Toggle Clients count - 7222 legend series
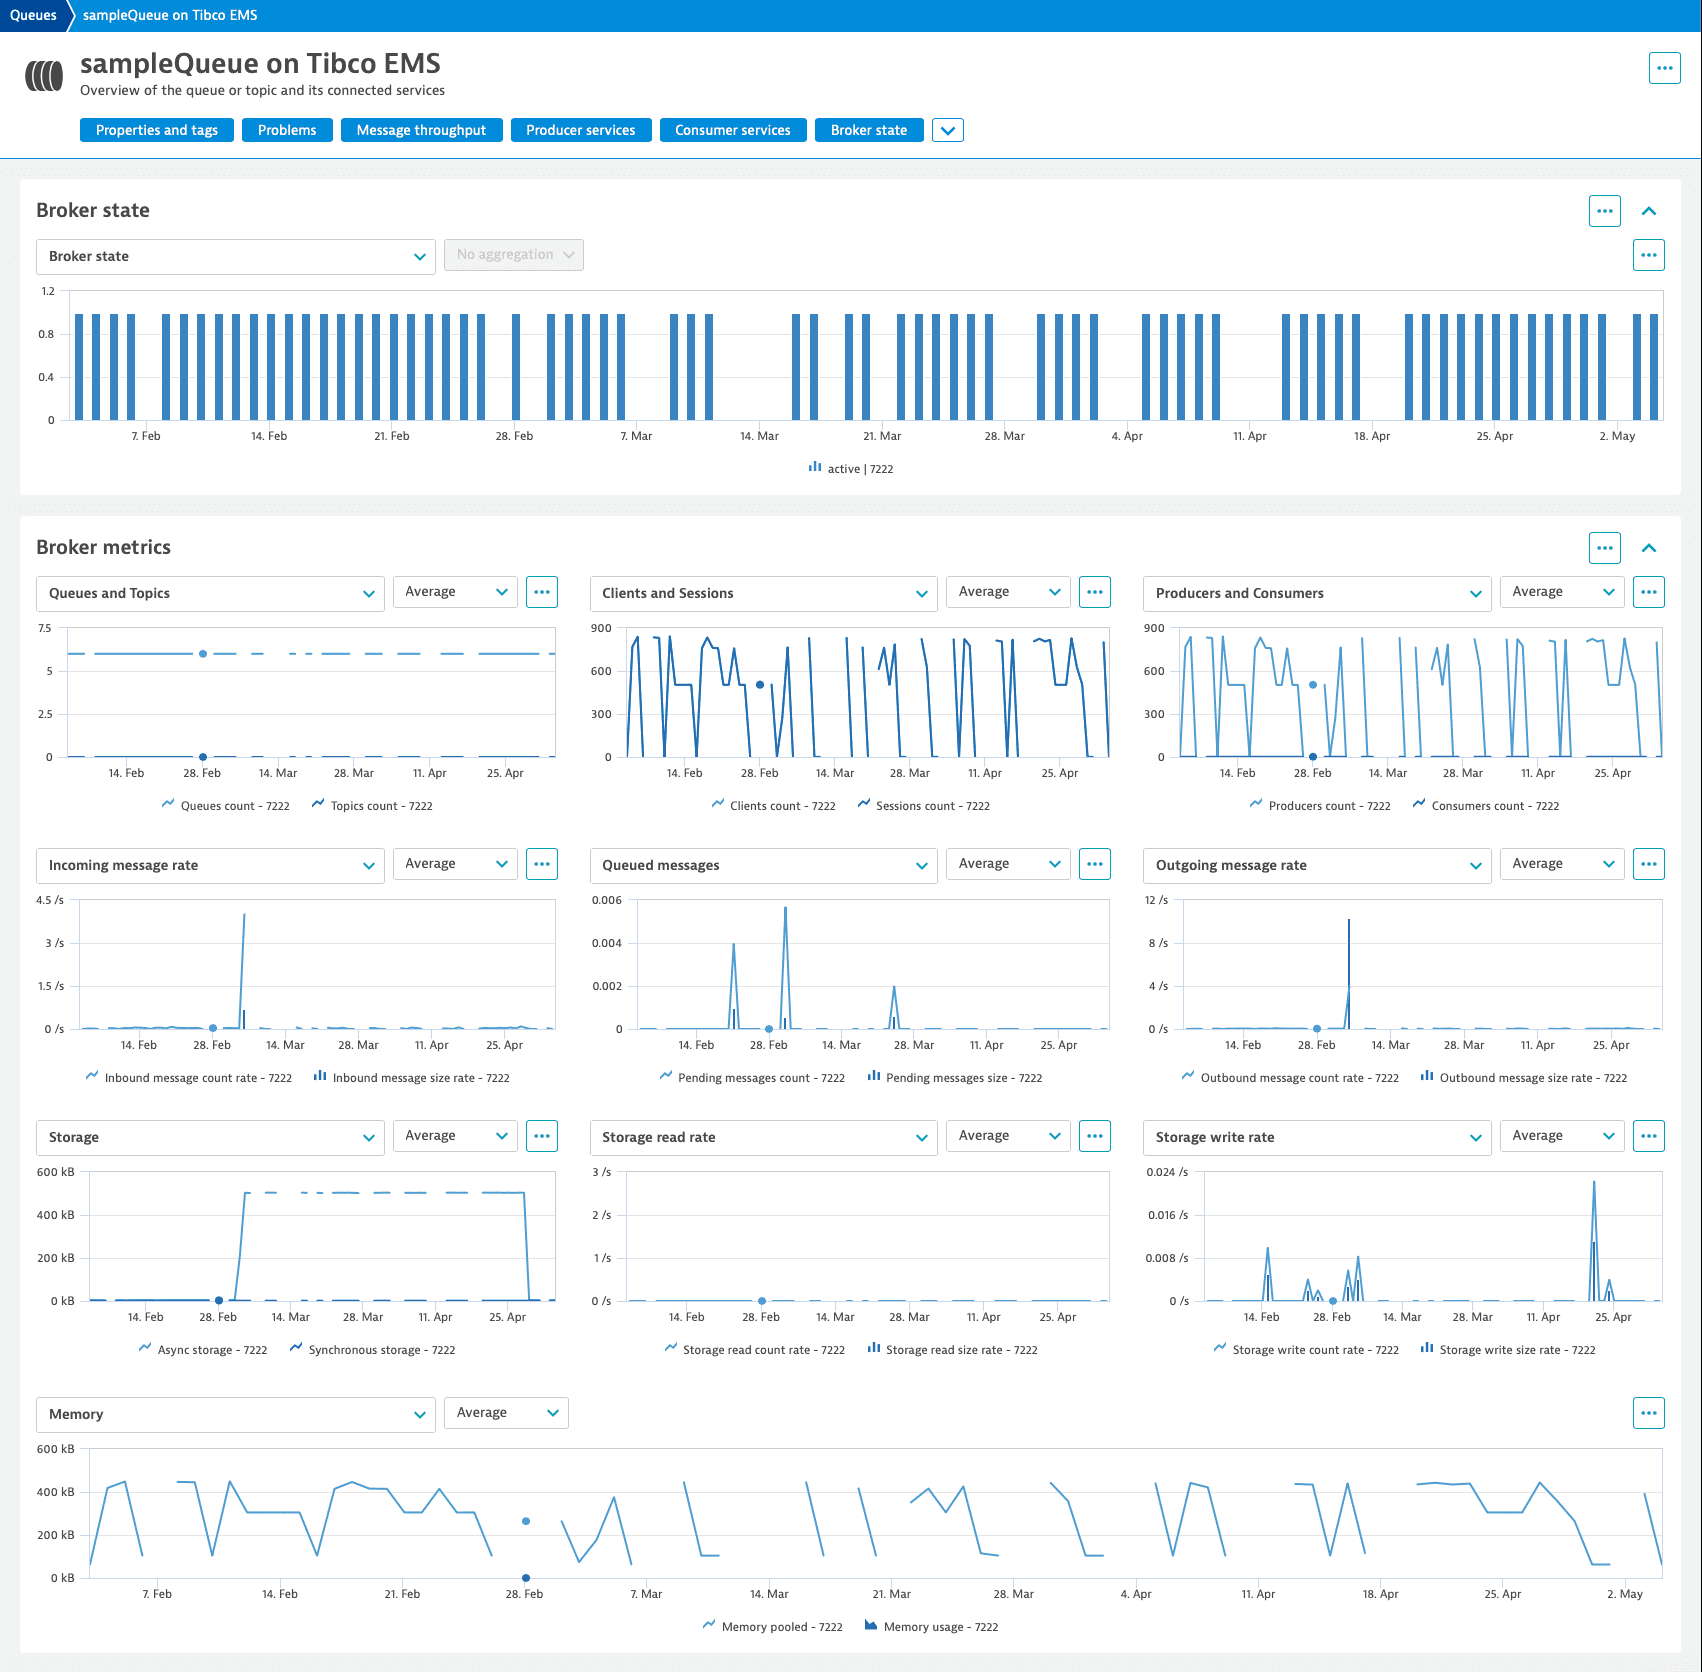This screenshot has width=1702, height=1672. (774, 805)
